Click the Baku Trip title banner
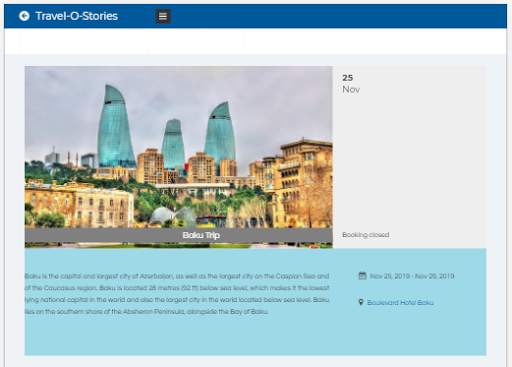 tap(179, 235)
